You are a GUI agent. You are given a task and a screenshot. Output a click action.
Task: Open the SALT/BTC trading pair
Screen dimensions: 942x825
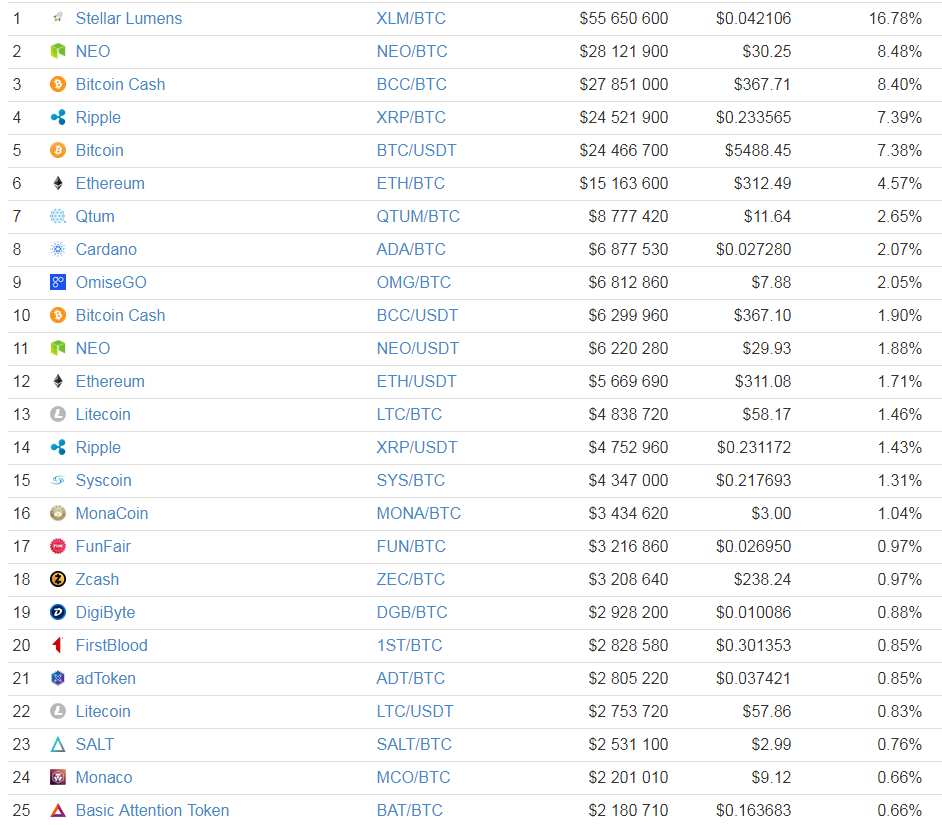[x=414, y=746]
